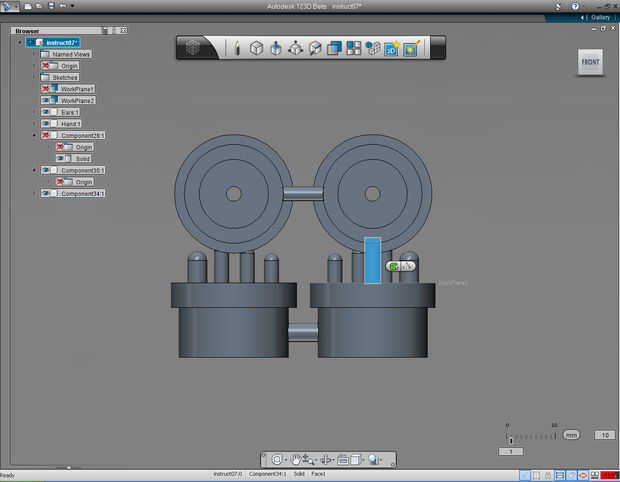Select the Pattern grid tool icon
620x482 pixels.
coord(354,48)
